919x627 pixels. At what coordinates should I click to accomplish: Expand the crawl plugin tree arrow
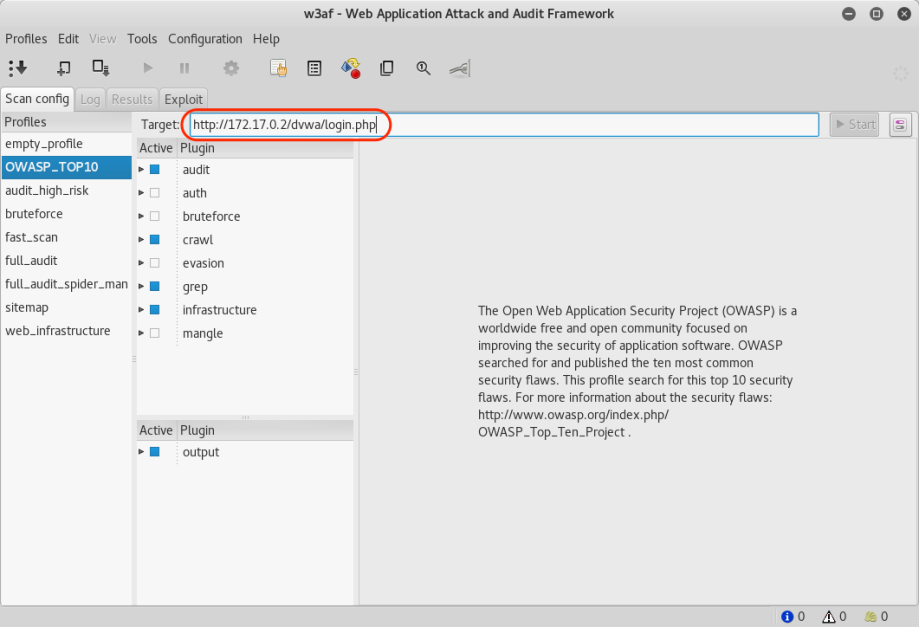coord(141,239)
